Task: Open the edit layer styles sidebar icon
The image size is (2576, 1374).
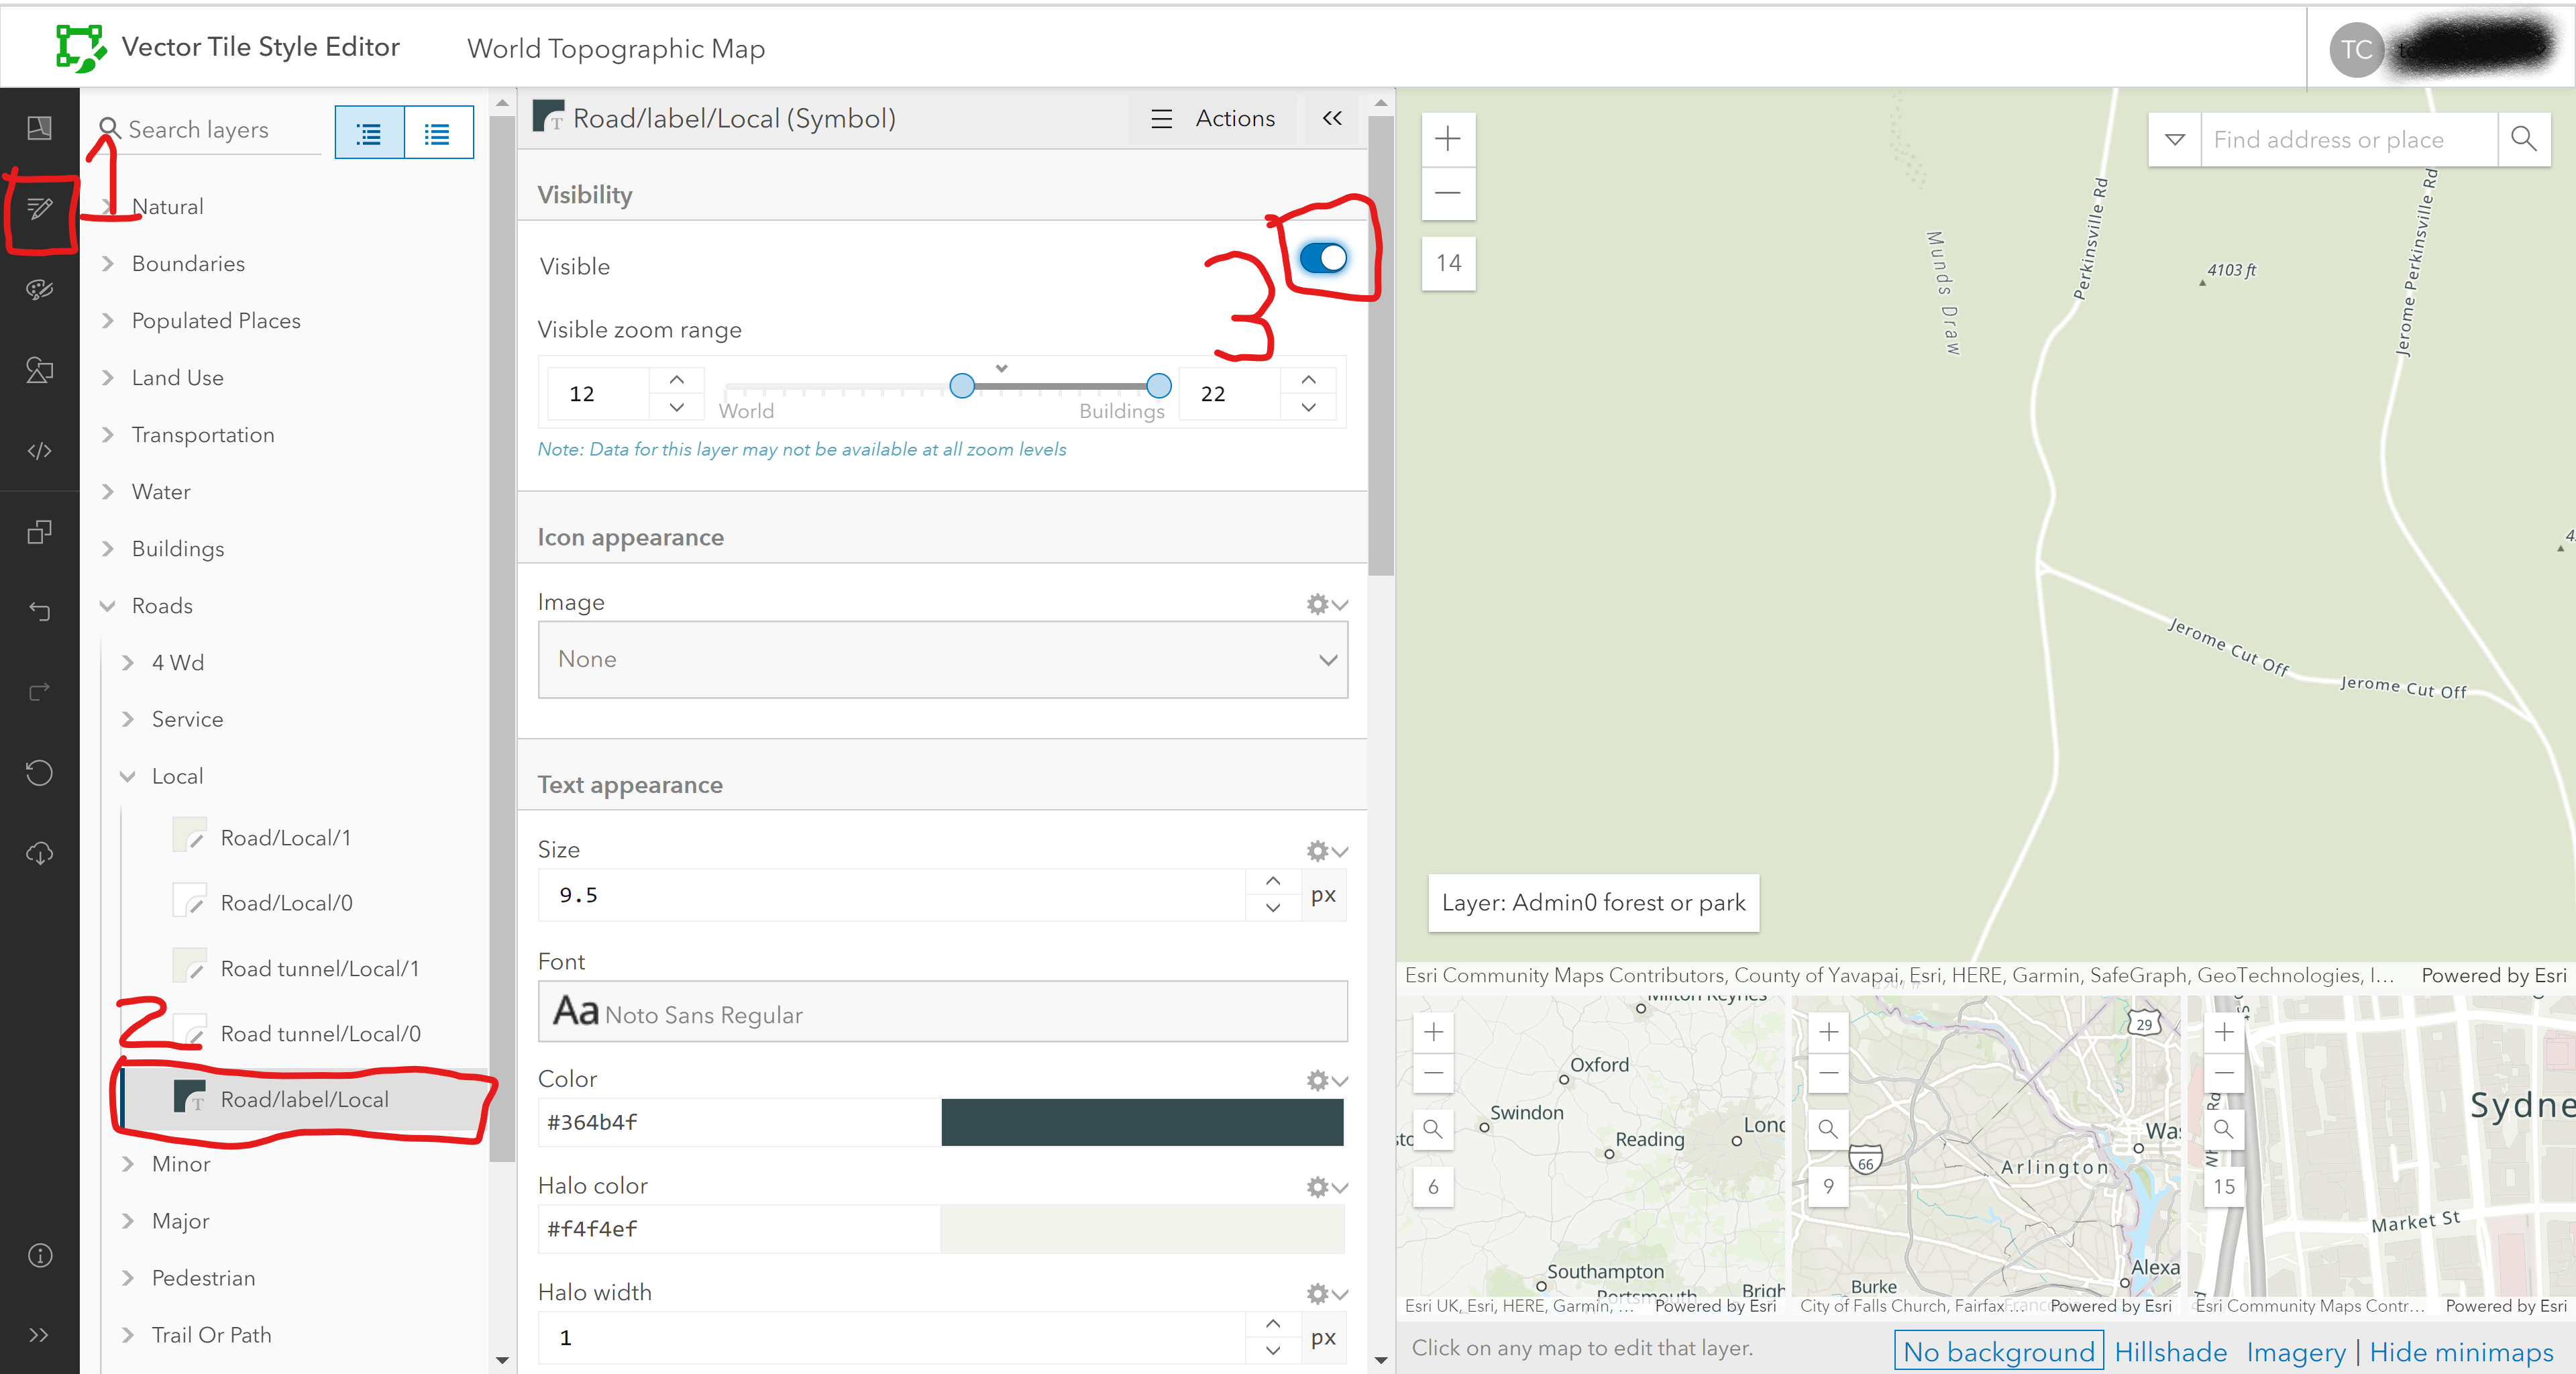Action: point(40,209)
